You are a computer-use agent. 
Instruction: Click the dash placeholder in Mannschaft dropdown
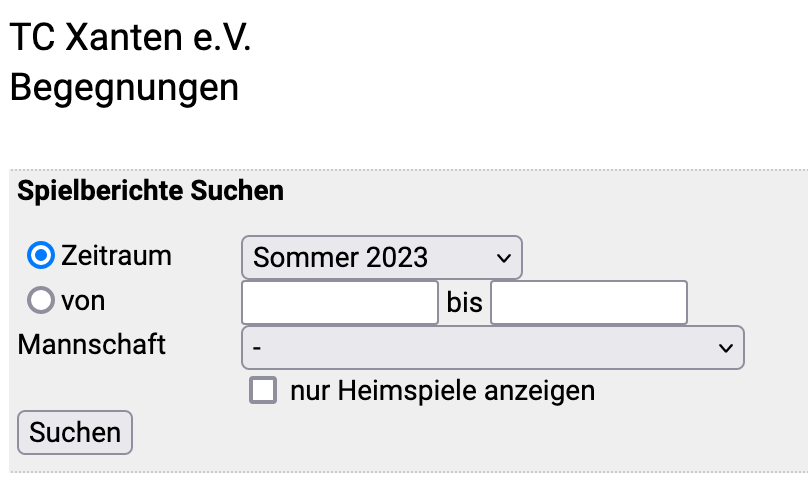click(258, 347)
